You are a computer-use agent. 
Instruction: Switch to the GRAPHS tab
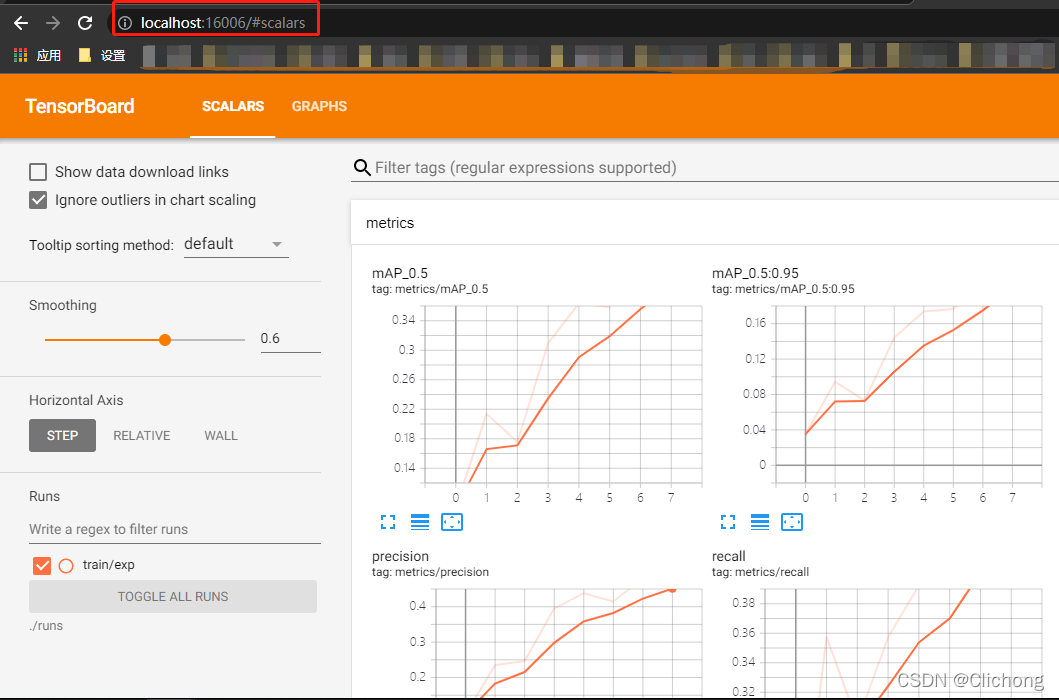pyautogui.click(x=319, y=106)
